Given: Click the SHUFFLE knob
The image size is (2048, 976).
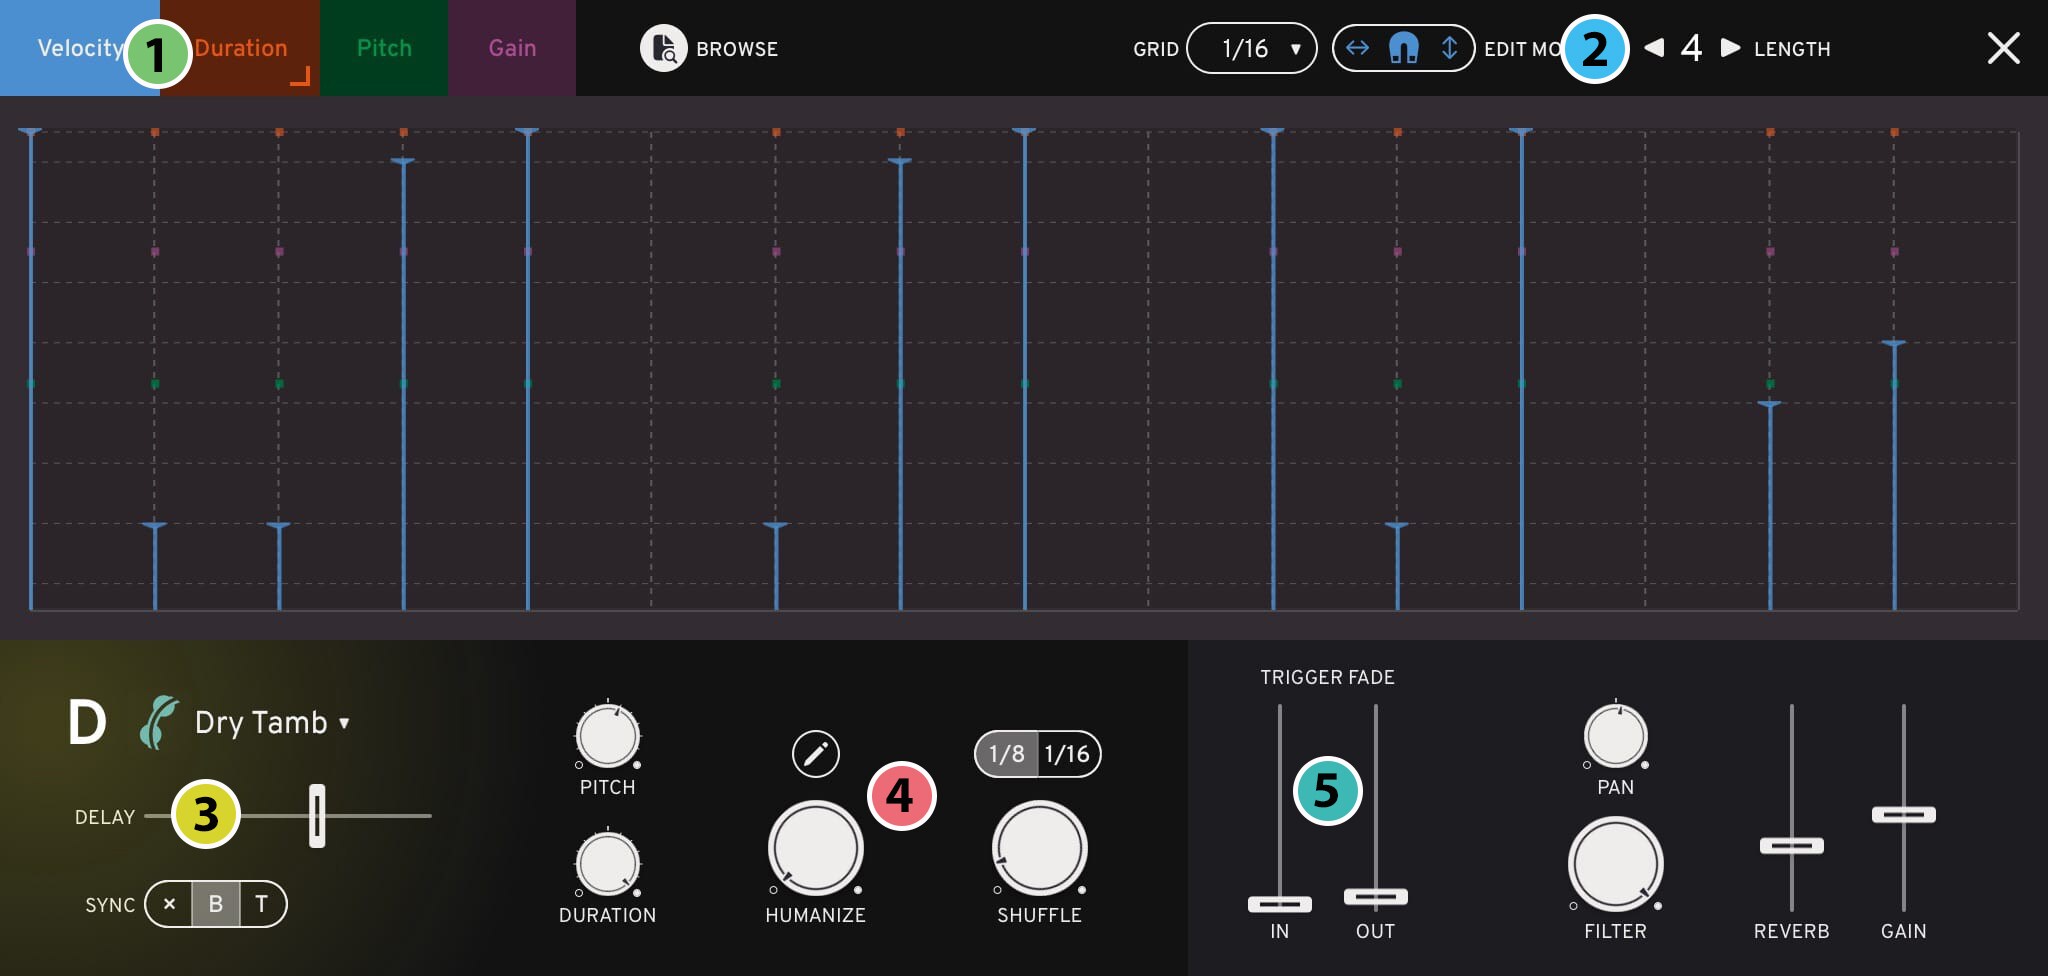Looking at the screenshot, I should pyautogui.click(x=1040, y=848).
